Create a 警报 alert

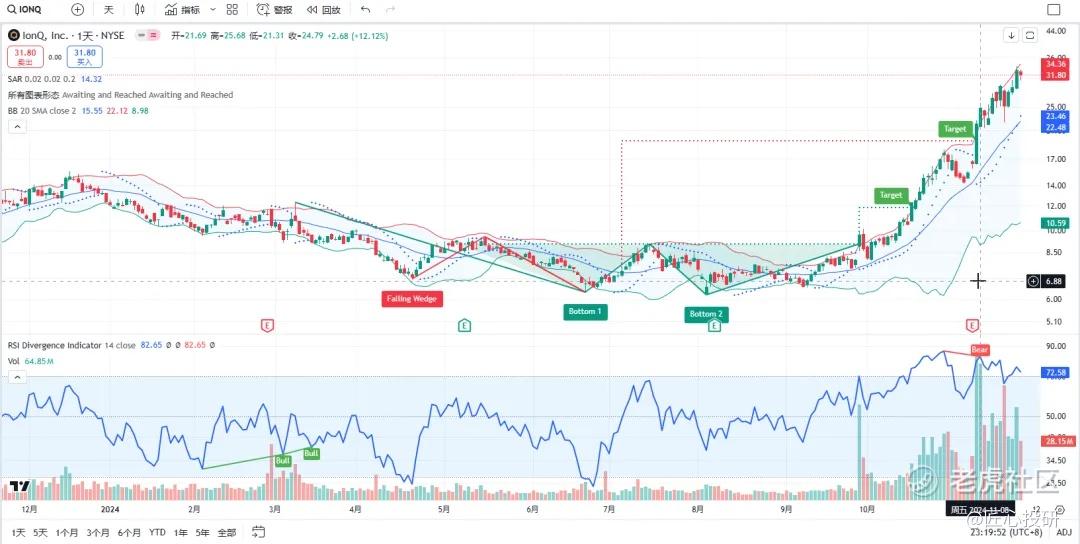274,10
